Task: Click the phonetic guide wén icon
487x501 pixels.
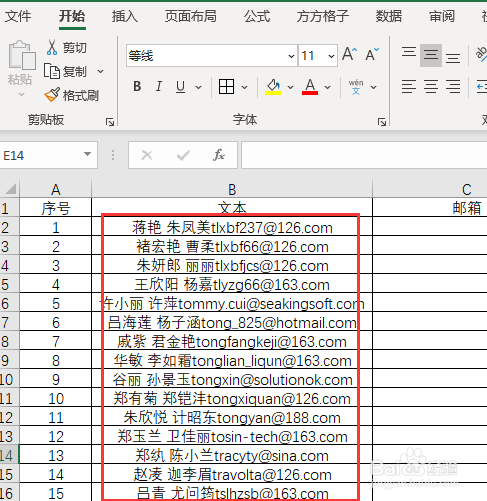Action: tap(356, 87)
